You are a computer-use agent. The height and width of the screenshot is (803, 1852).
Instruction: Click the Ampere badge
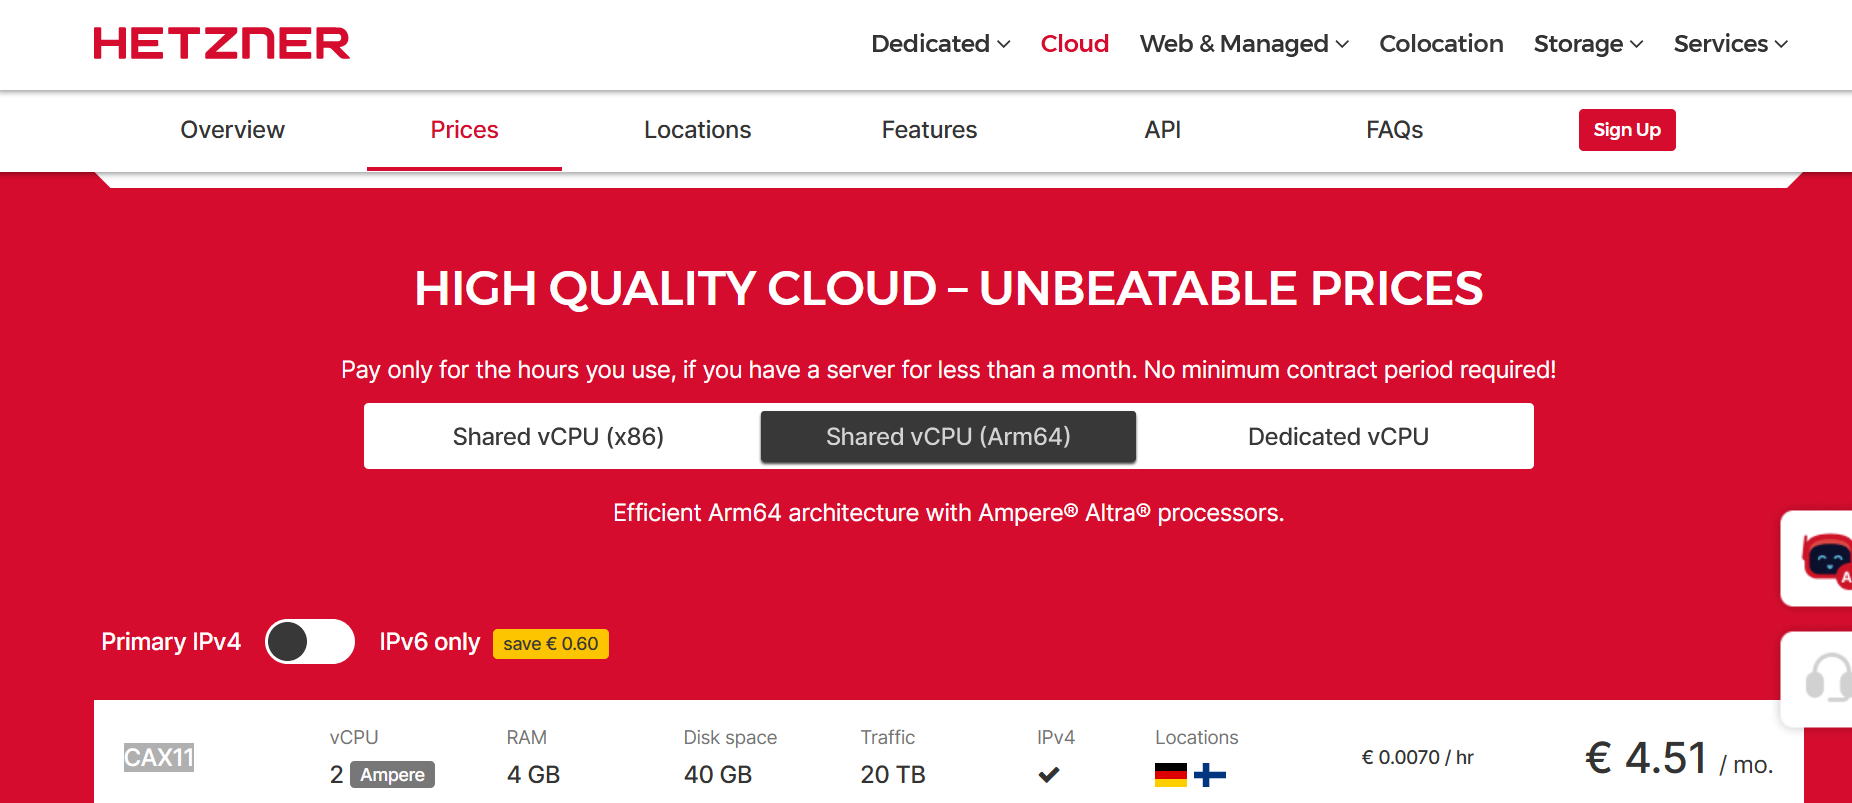[x=392, y=775]
